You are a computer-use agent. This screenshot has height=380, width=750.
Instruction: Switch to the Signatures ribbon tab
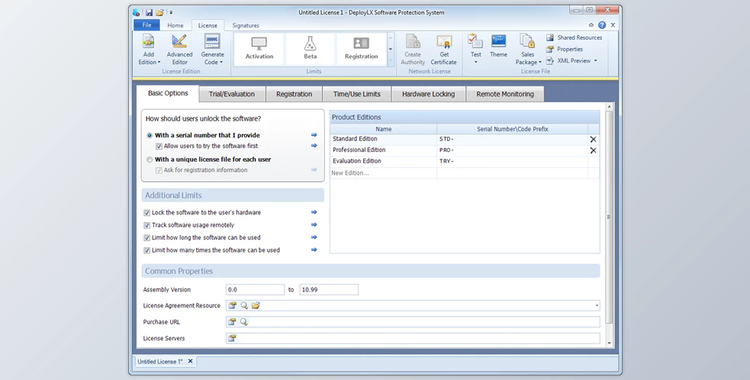(246, 25)
